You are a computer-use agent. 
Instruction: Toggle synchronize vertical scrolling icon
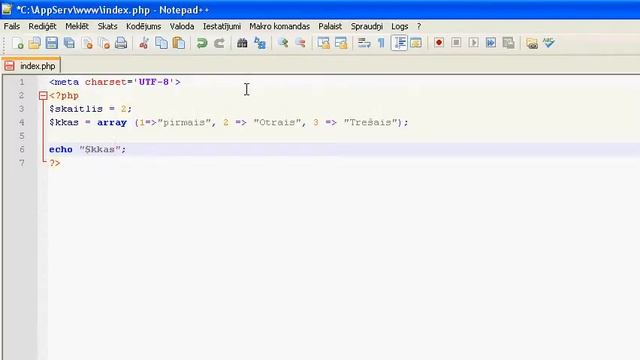[x=323, y=43]
